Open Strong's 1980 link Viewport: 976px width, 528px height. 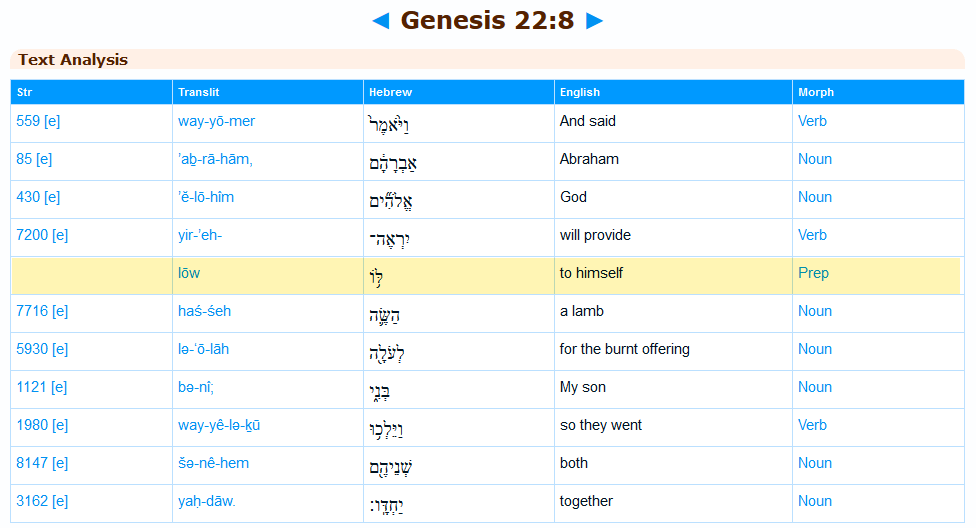(x=30, y=425)
